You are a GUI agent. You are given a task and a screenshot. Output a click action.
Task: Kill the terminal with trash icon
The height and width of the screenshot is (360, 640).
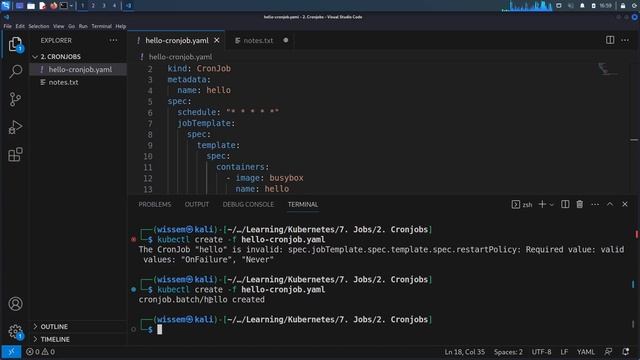580,204
